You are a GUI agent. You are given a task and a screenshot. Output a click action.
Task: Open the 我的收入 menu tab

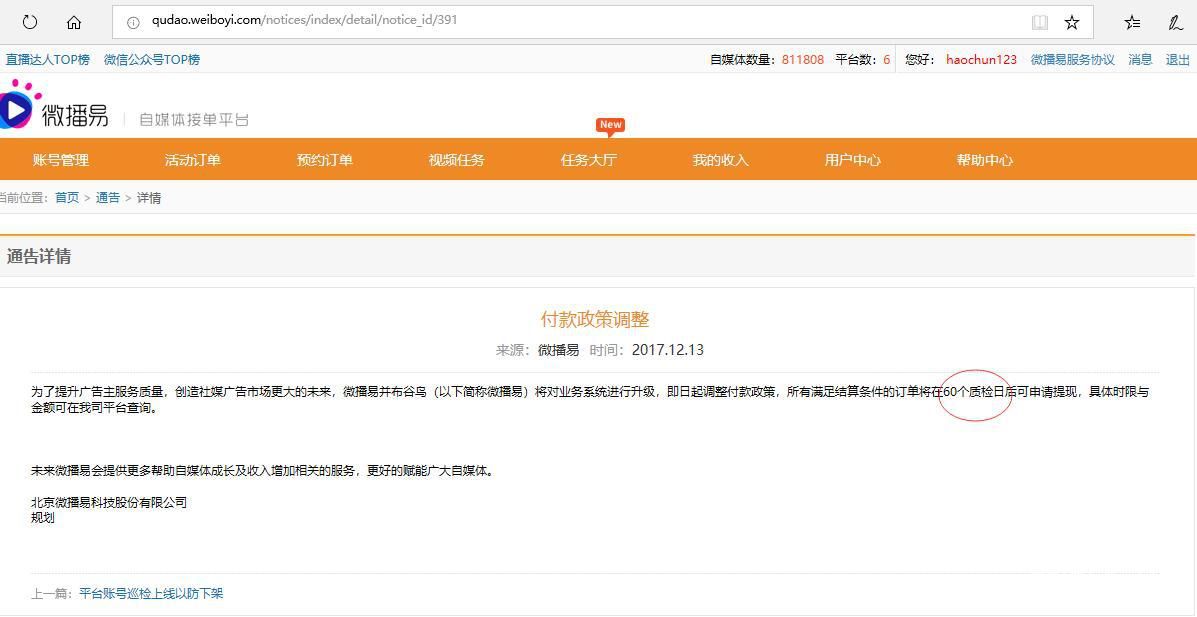(x=721, y=160)
